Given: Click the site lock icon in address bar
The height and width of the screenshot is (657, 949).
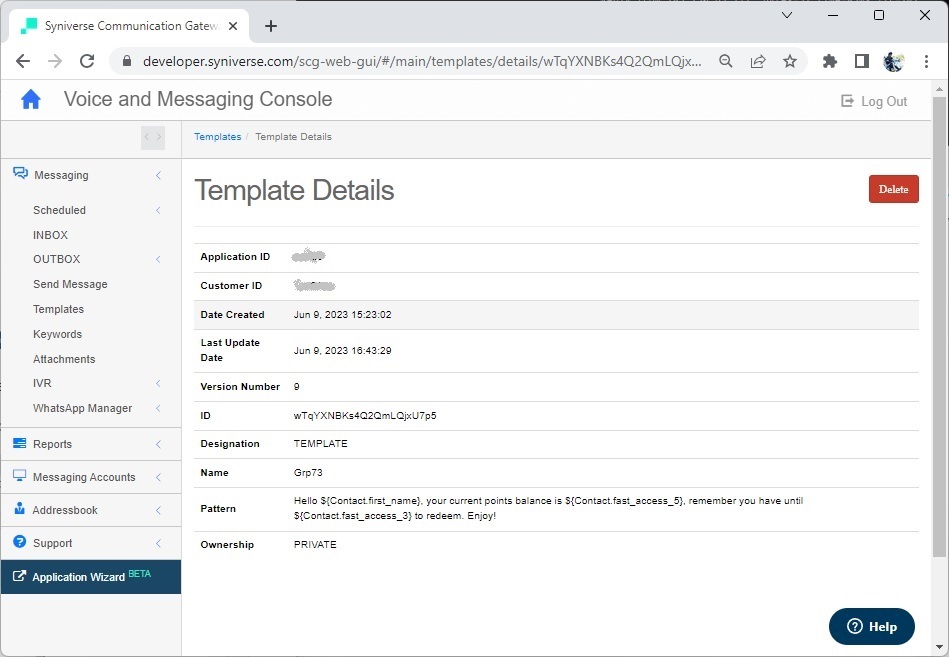Looking at the screenshot, I should pyautogui.click(x=126, y=61).
